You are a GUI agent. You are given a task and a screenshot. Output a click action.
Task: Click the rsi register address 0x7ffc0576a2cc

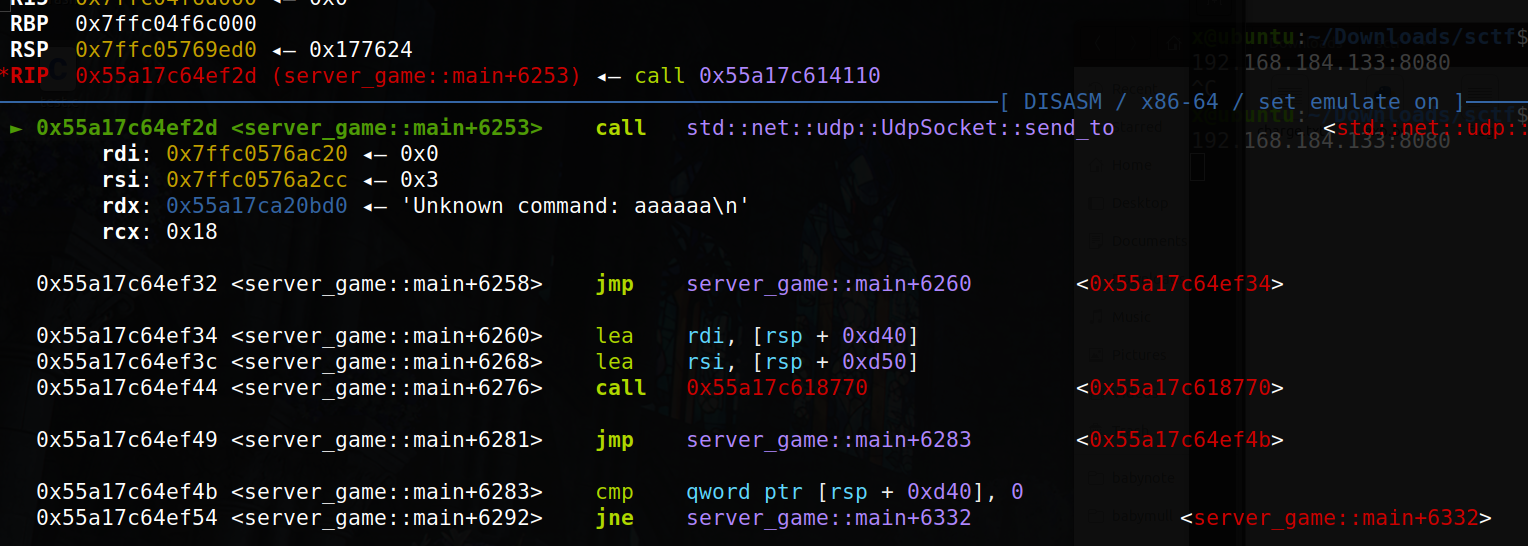click(x=270, y=180)
